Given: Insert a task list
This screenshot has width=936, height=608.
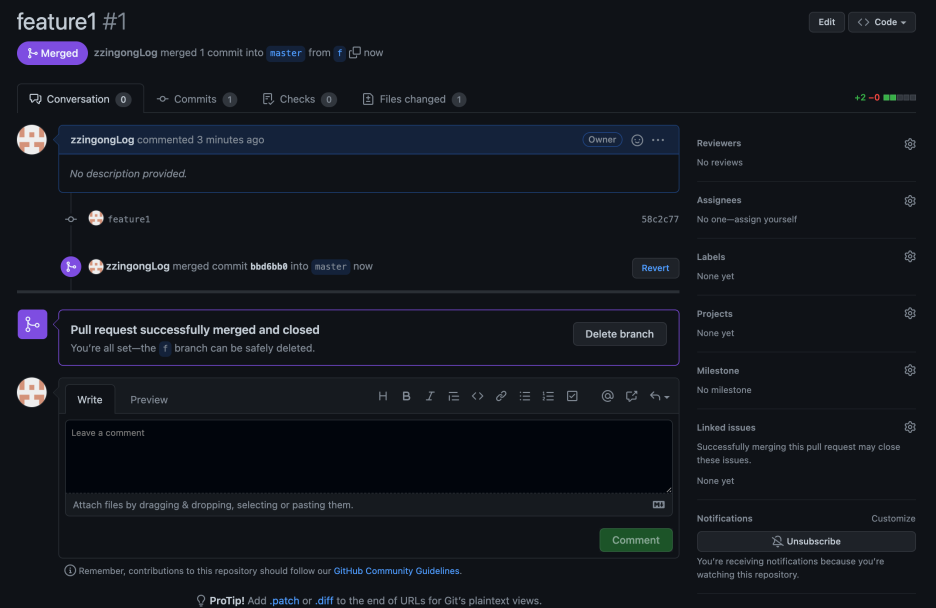Looking at the screenshot, I should [x=572, y=396].
